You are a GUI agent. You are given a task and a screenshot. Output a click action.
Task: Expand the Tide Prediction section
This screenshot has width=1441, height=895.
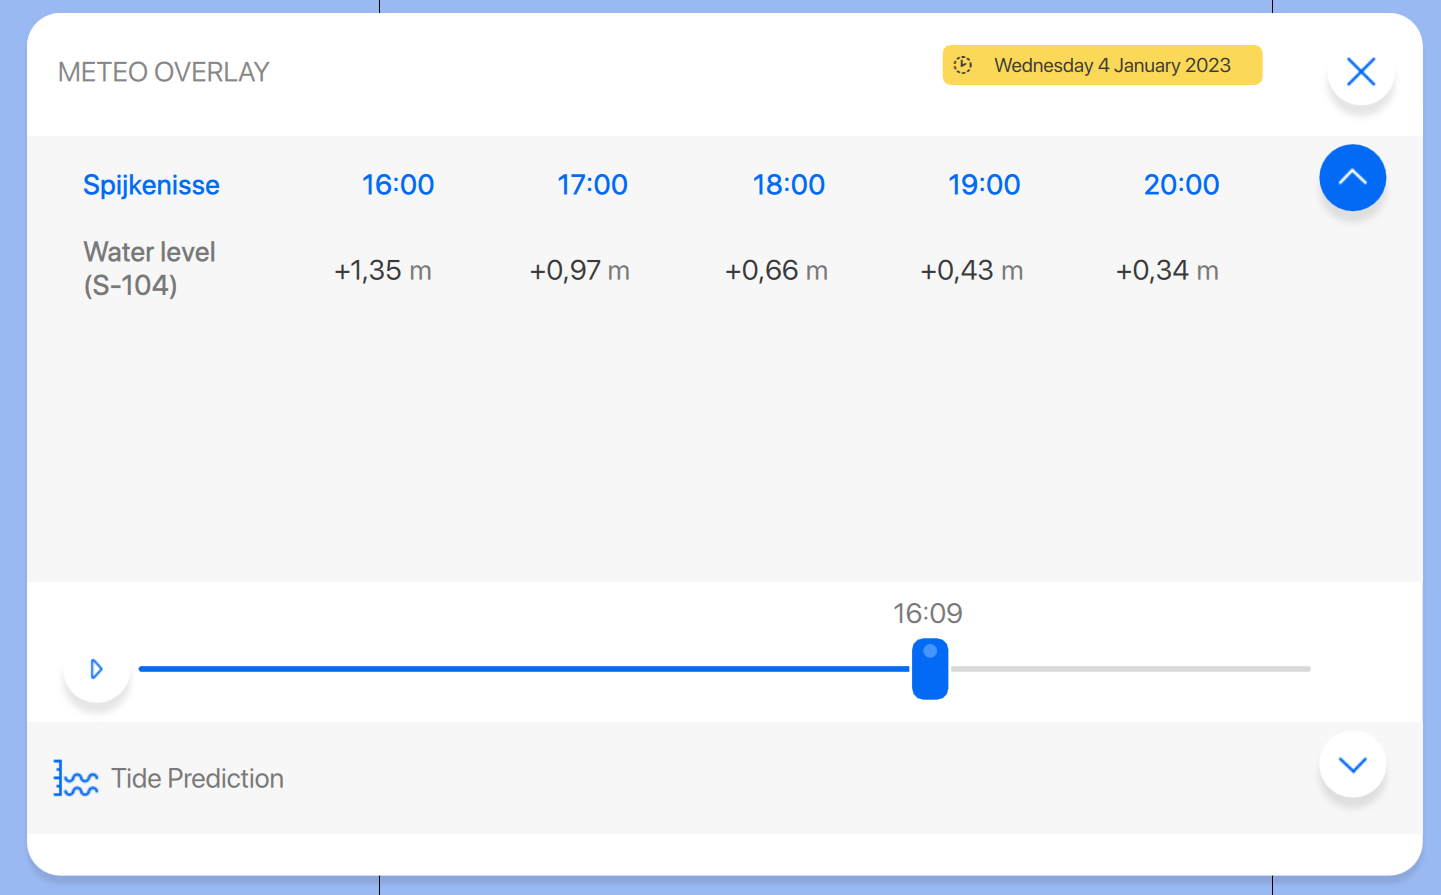(1352, 765)
